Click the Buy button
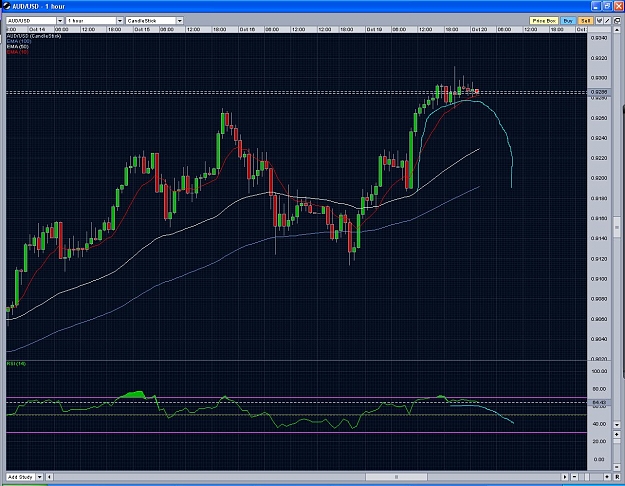The height and width of the screenshot is (486, 625). (568, 21)
